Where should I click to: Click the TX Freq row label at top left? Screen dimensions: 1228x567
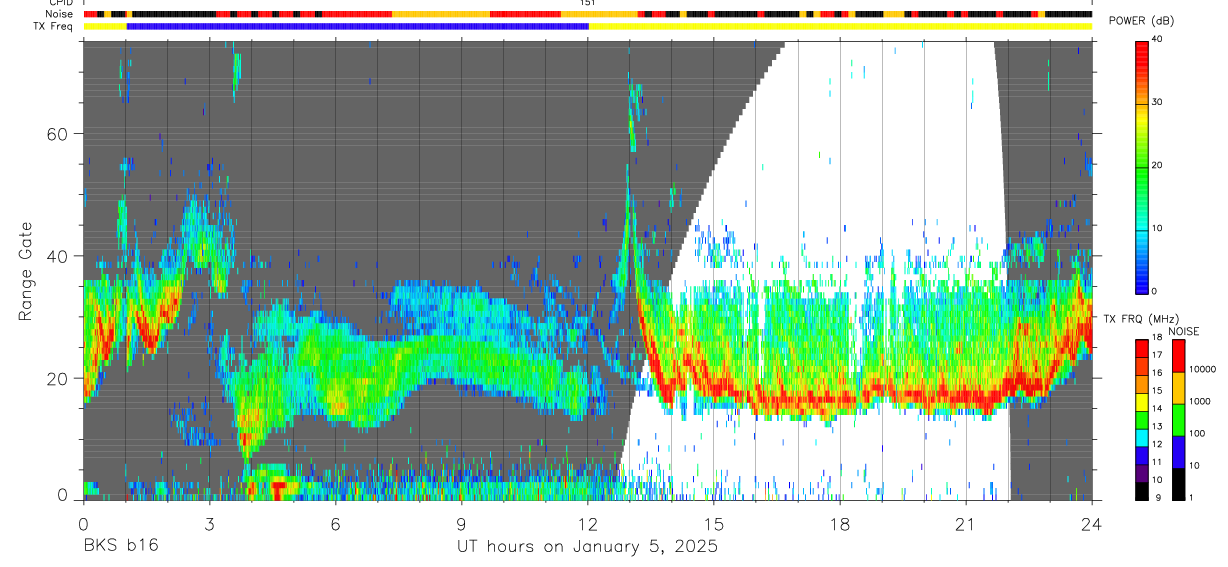(x=54, y=26)
